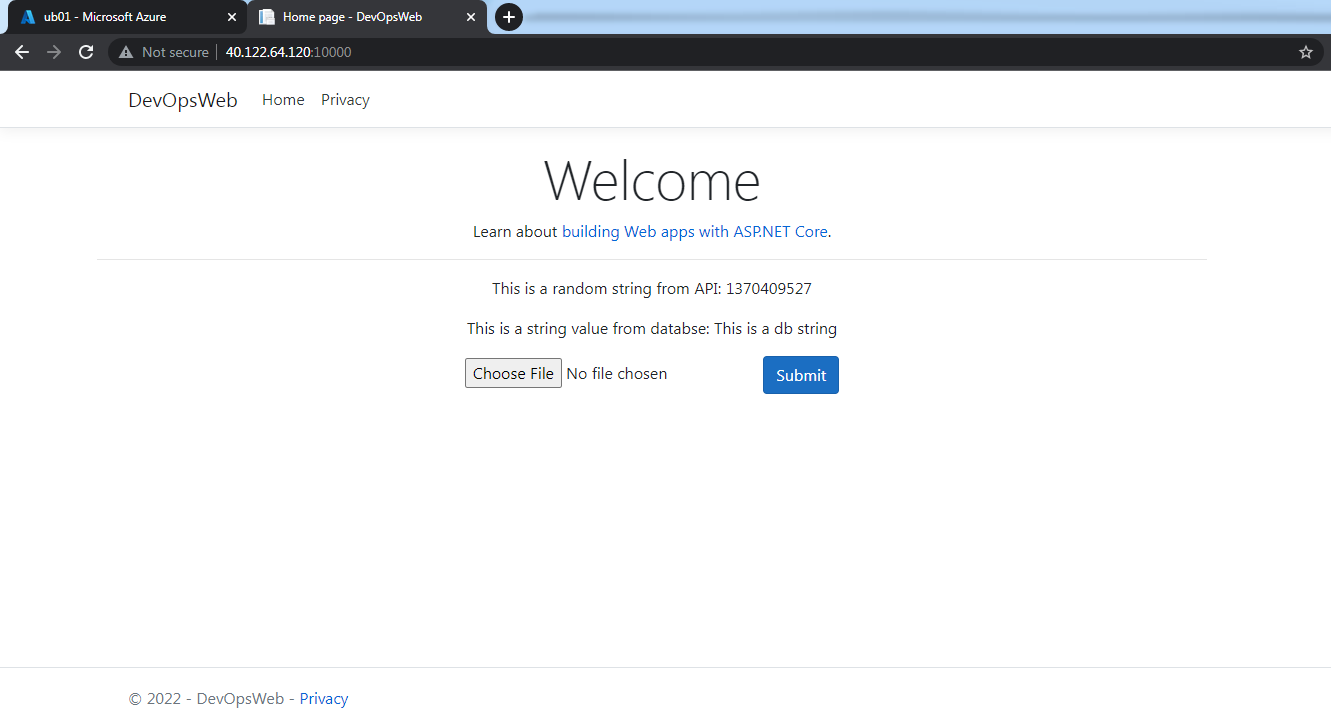The image size is (1331, 725).
Task: Open the Privacy link in the footer
Action: (324, 699)
